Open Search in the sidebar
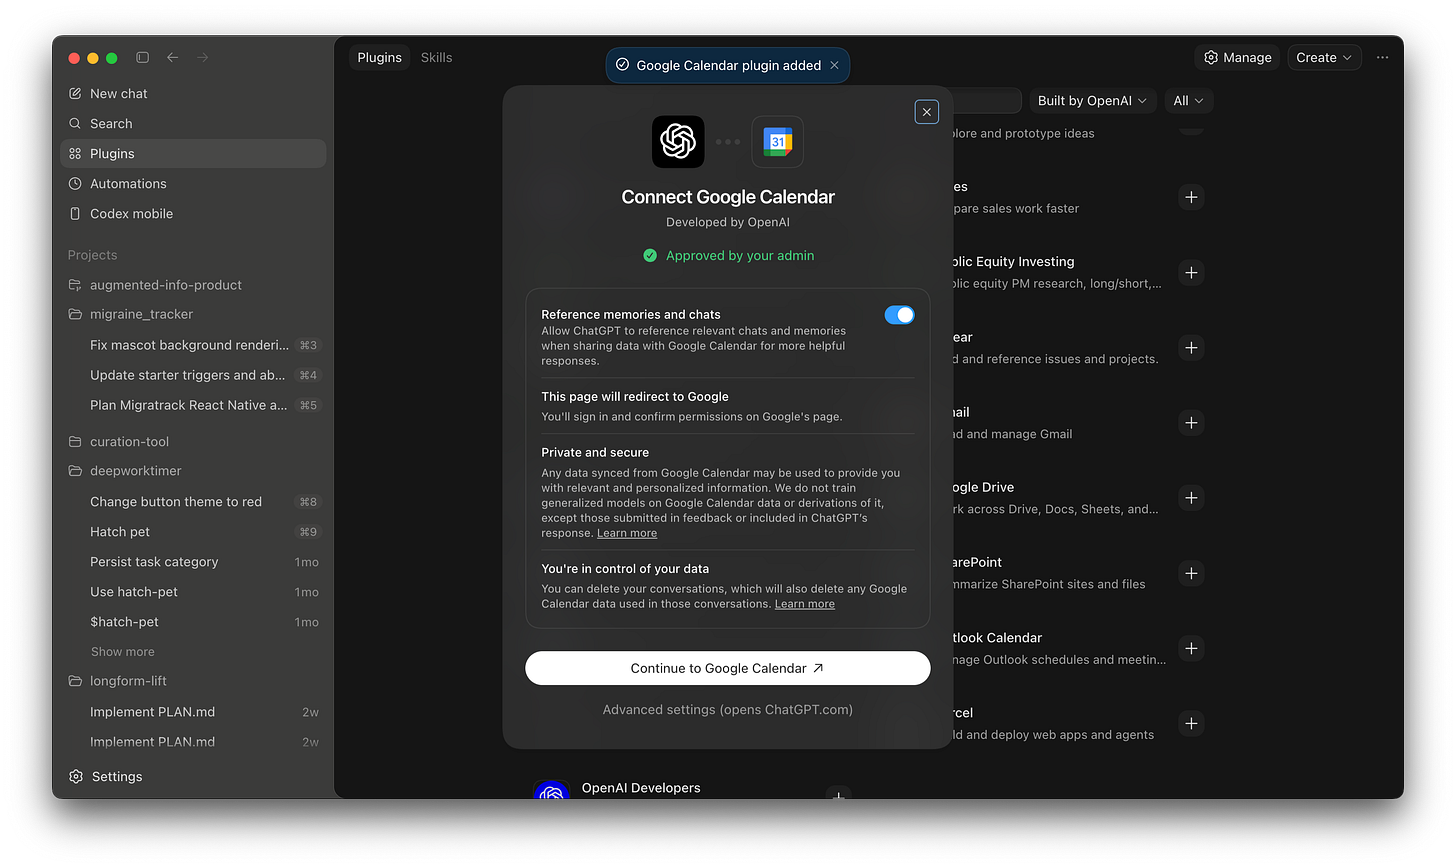The width and height of the screenshot is (1456, 868). coord(193,123)
